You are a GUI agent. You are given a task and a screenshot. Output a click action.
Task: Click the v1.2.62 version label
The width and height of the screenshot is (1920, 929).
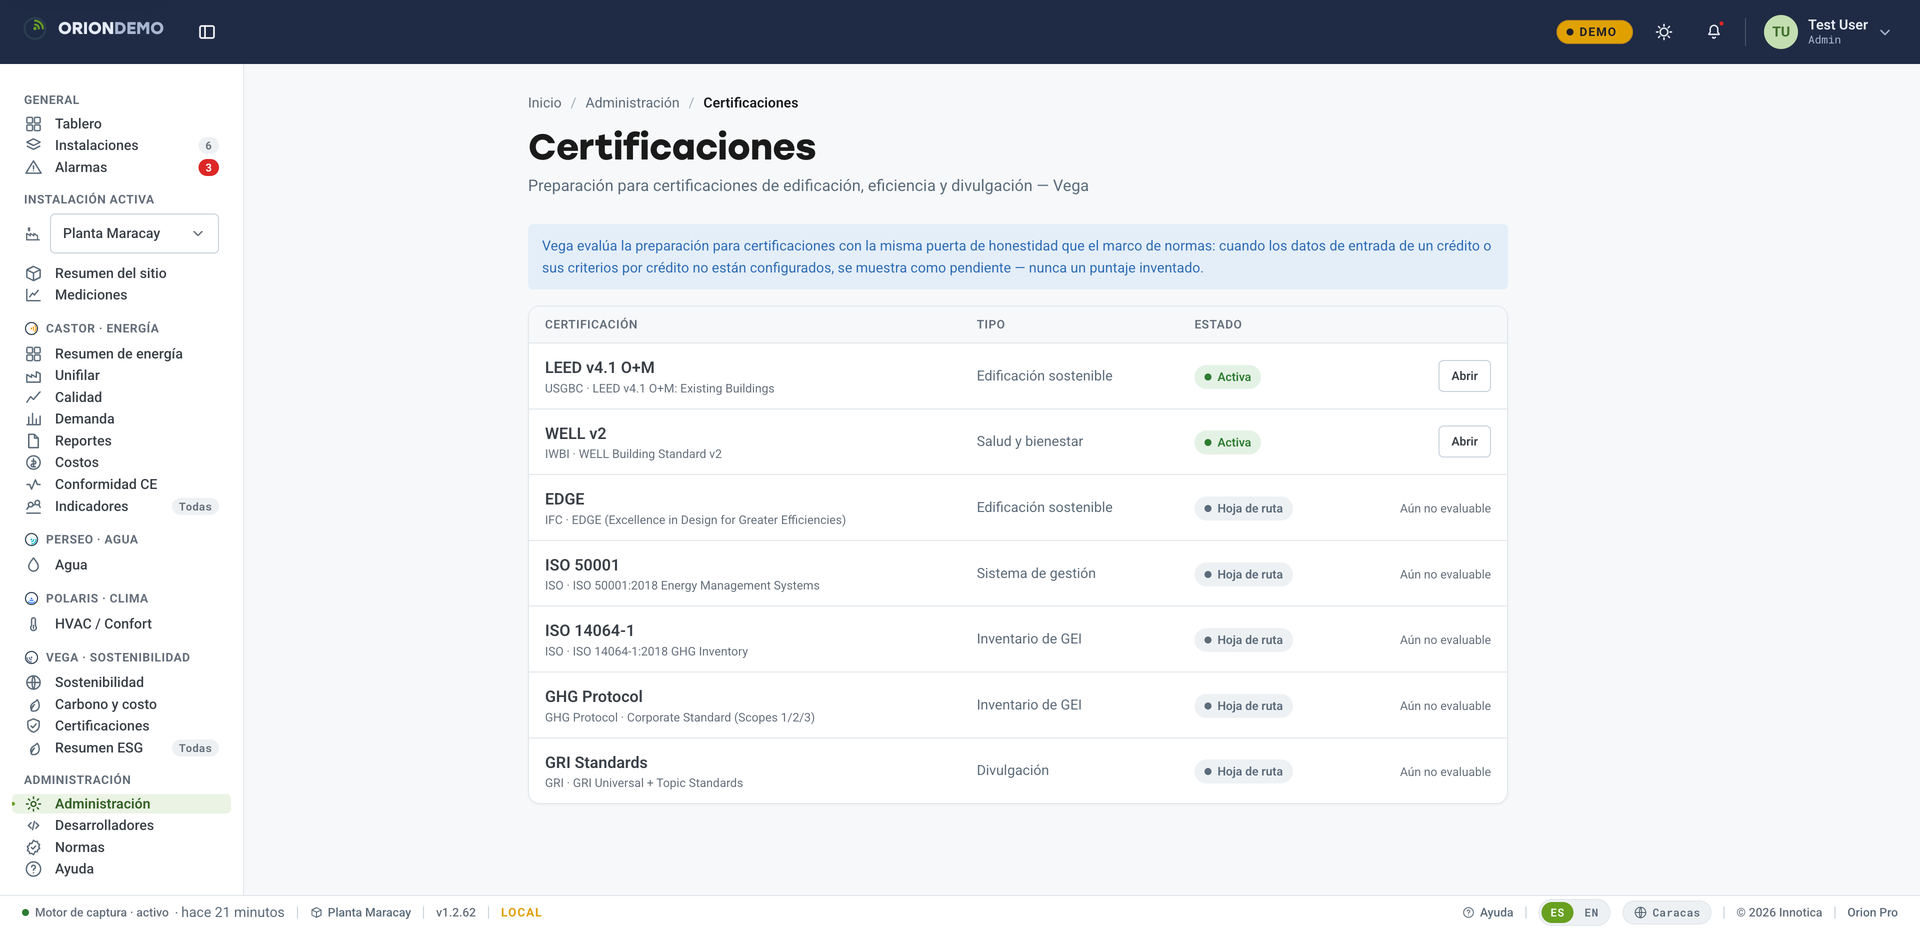456,913
